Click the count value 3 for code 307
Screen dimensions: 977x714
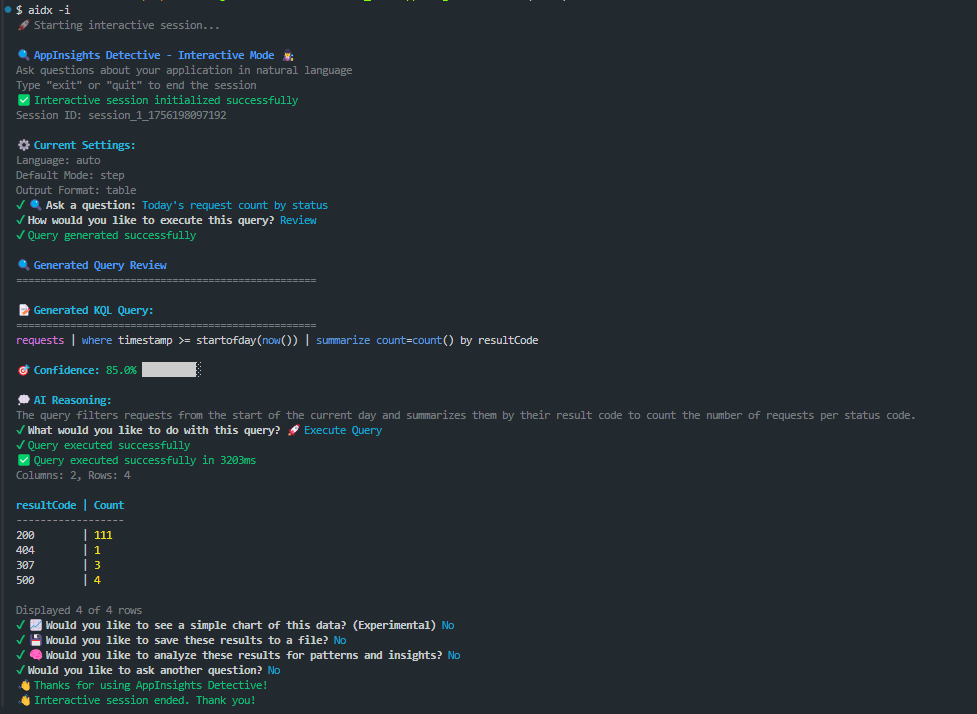pyautogui.click(x=97, y=565)
